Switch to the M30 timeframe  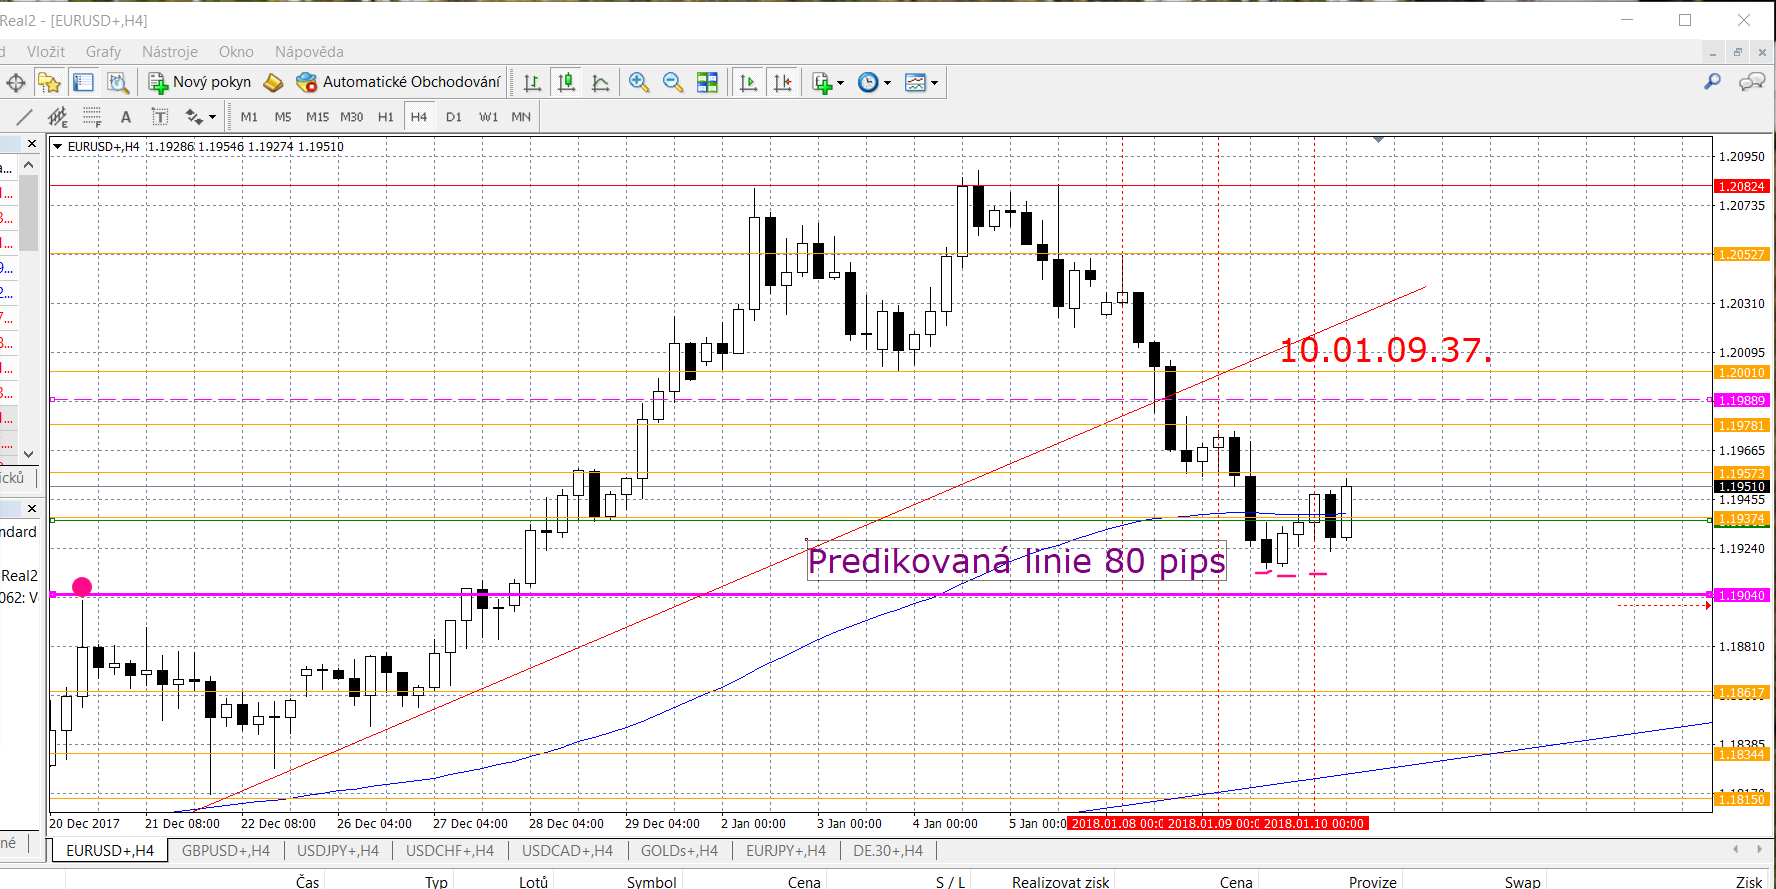(351, 117)
